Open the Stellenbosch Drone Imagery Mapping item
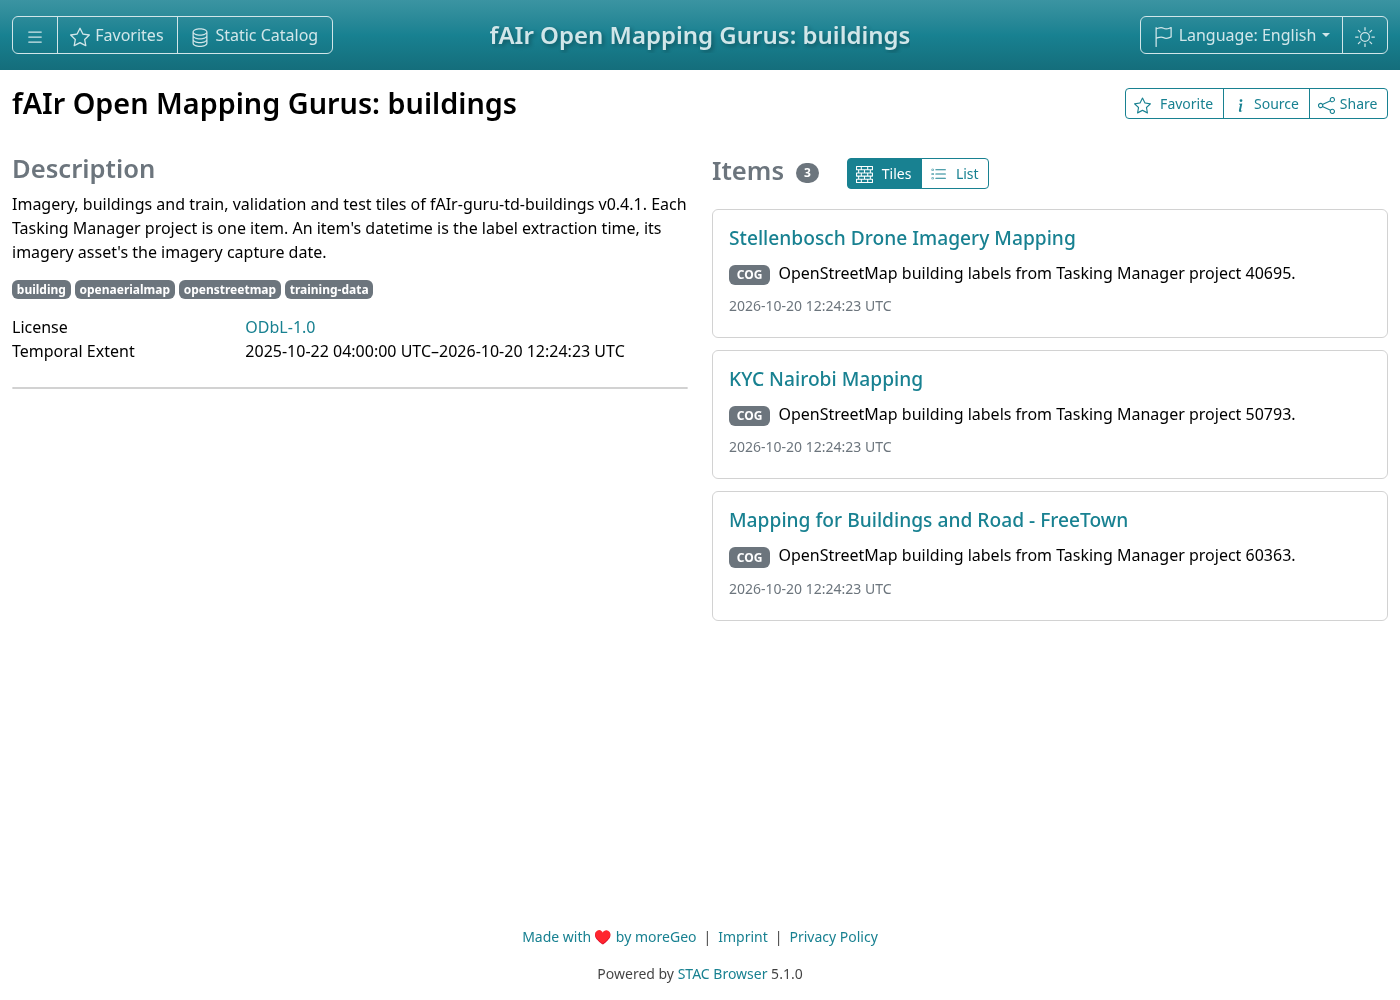This screenshot has height=1000, width=1400. click(x=902, y=238)
